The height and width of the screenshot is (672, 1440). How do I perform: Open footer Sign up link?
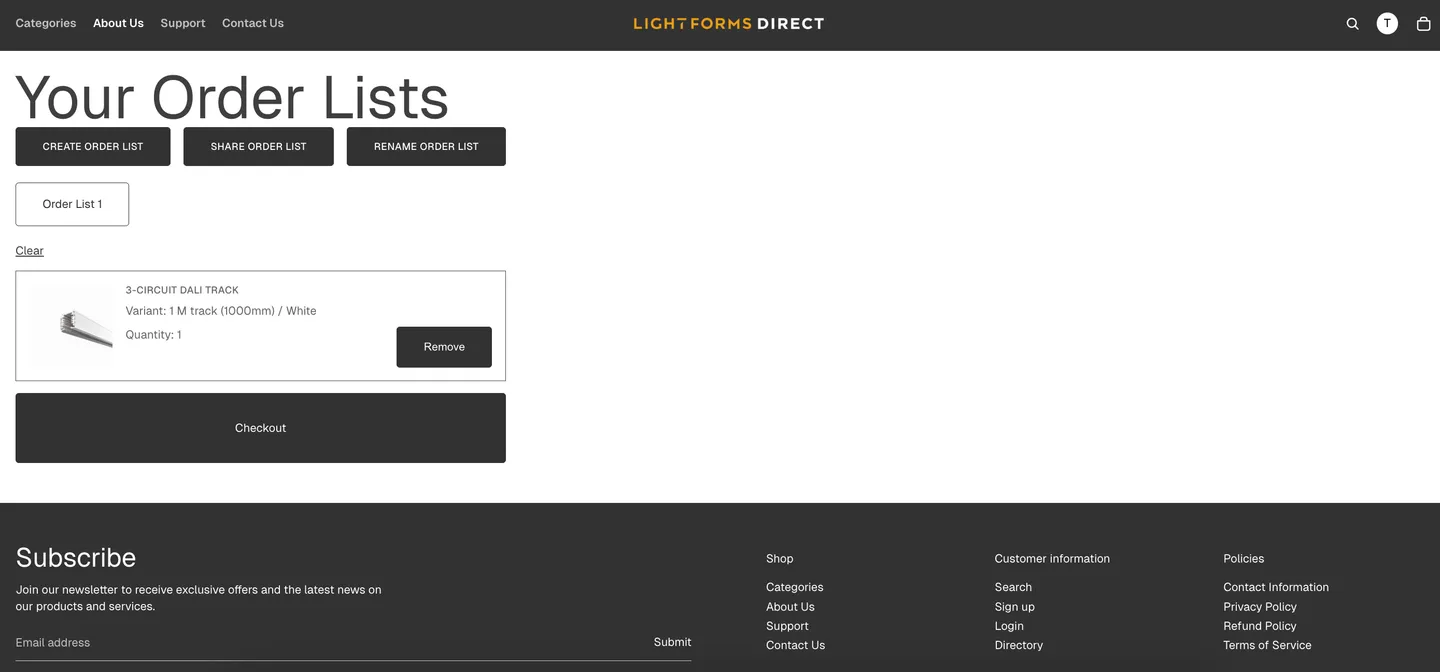pyautogui.click(x=1014, y=607)
